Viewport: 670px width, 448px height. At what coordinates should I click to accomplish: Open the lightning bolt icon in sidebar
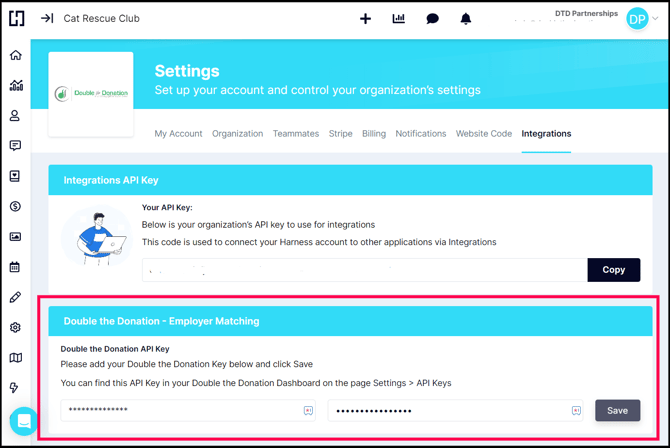(x=15, y=388)
